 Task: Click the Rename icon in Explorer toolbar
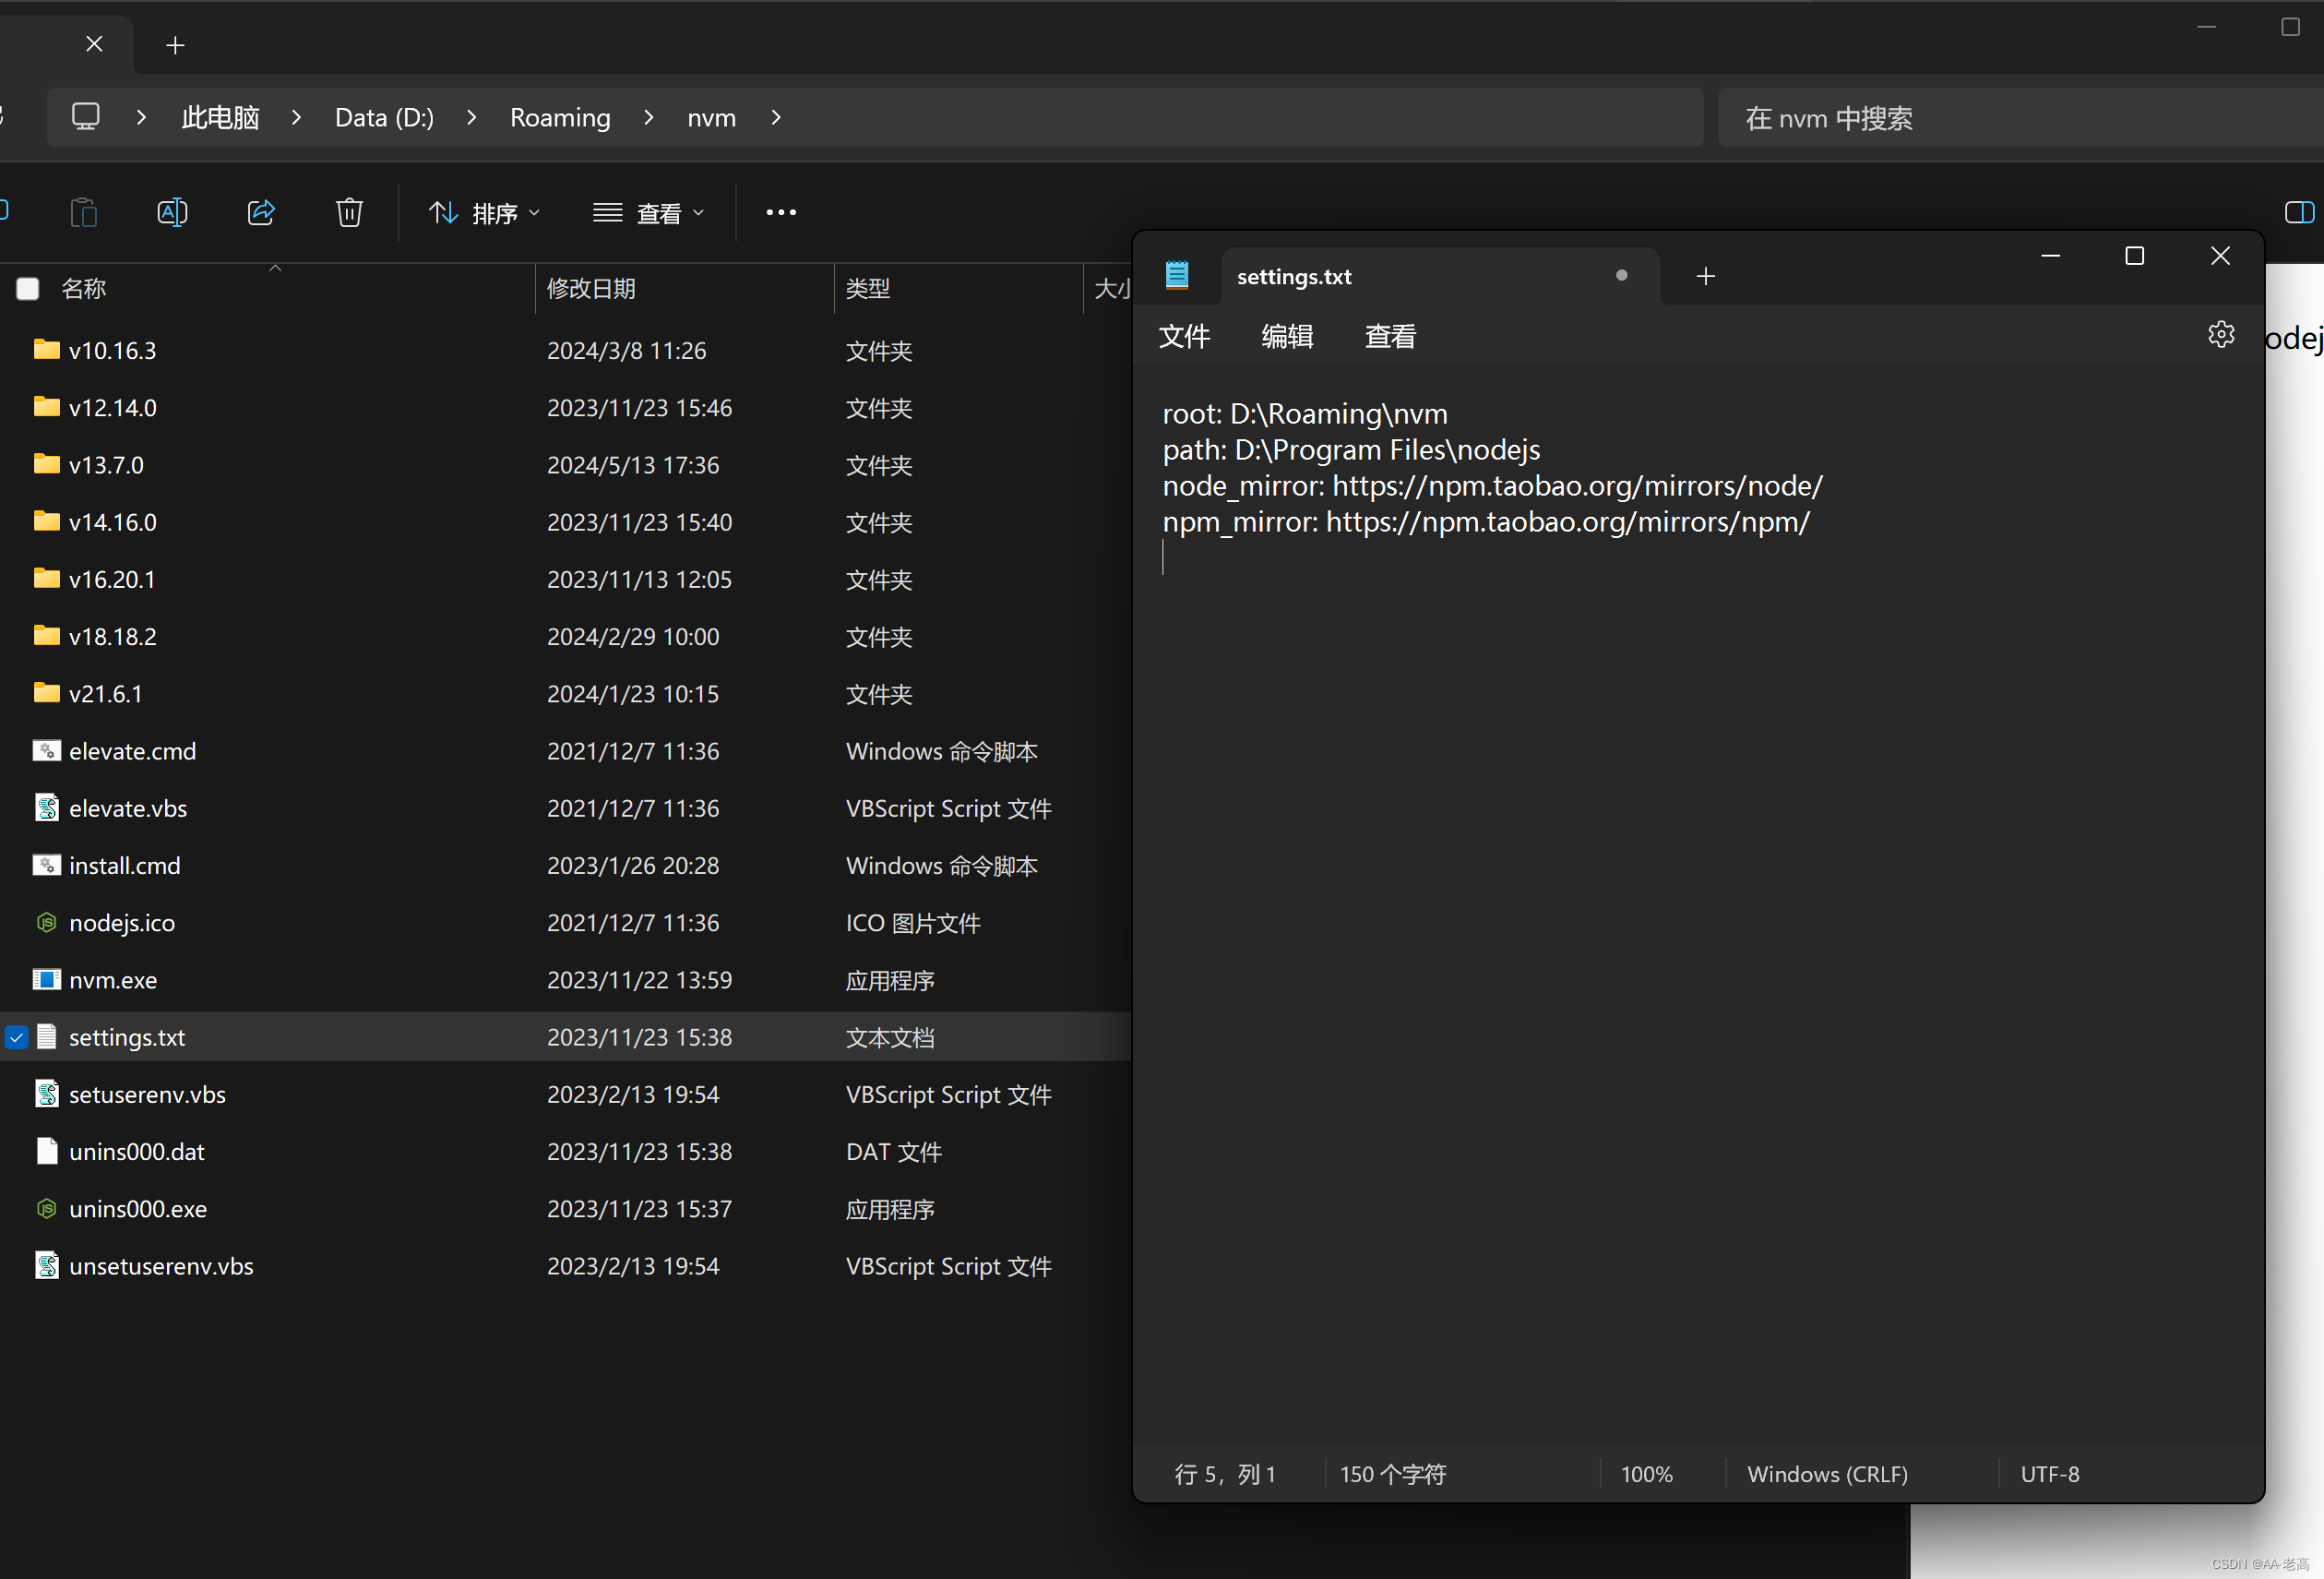(172, 212)
